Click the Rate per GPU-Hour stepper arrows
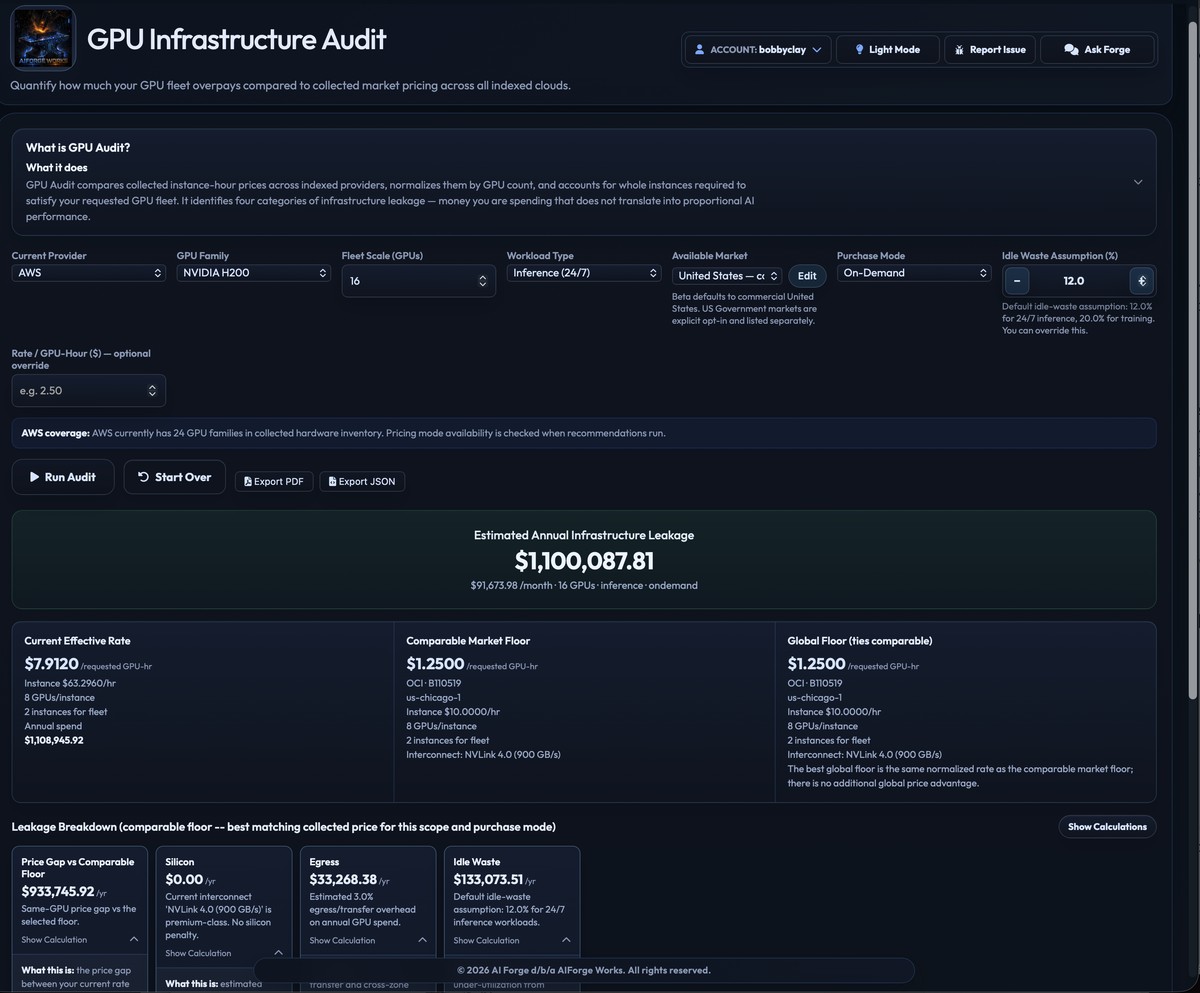1200x993 pixels. [152, 390]
